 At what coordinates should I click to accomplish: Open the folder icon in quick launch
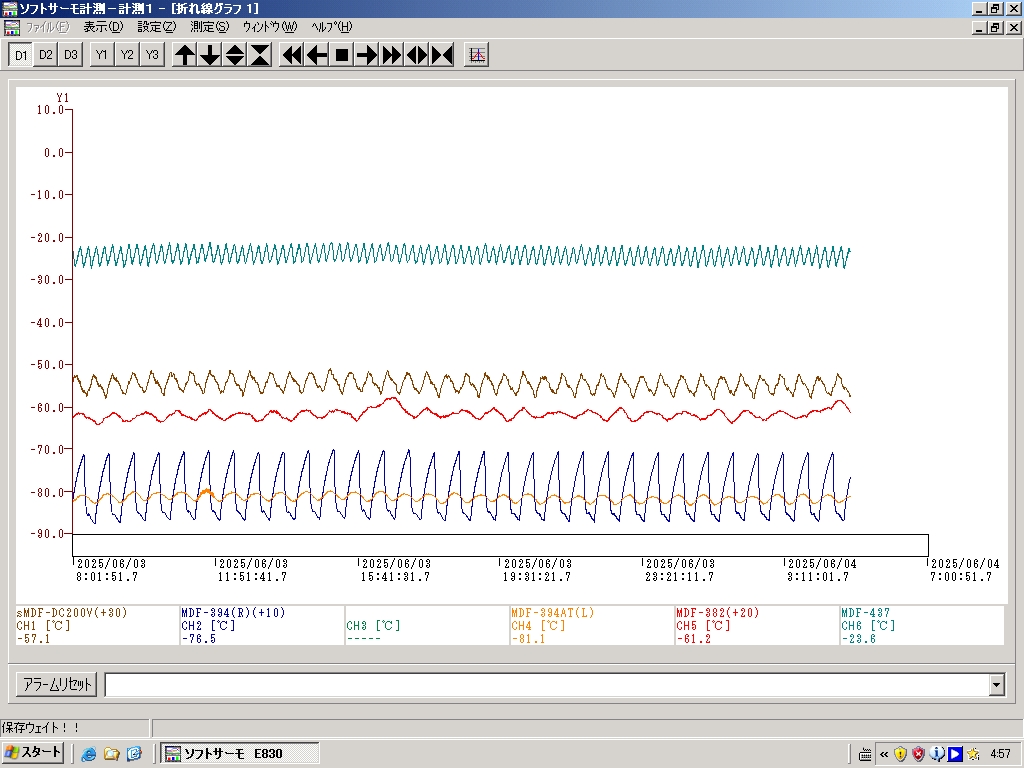pos(112,754)
